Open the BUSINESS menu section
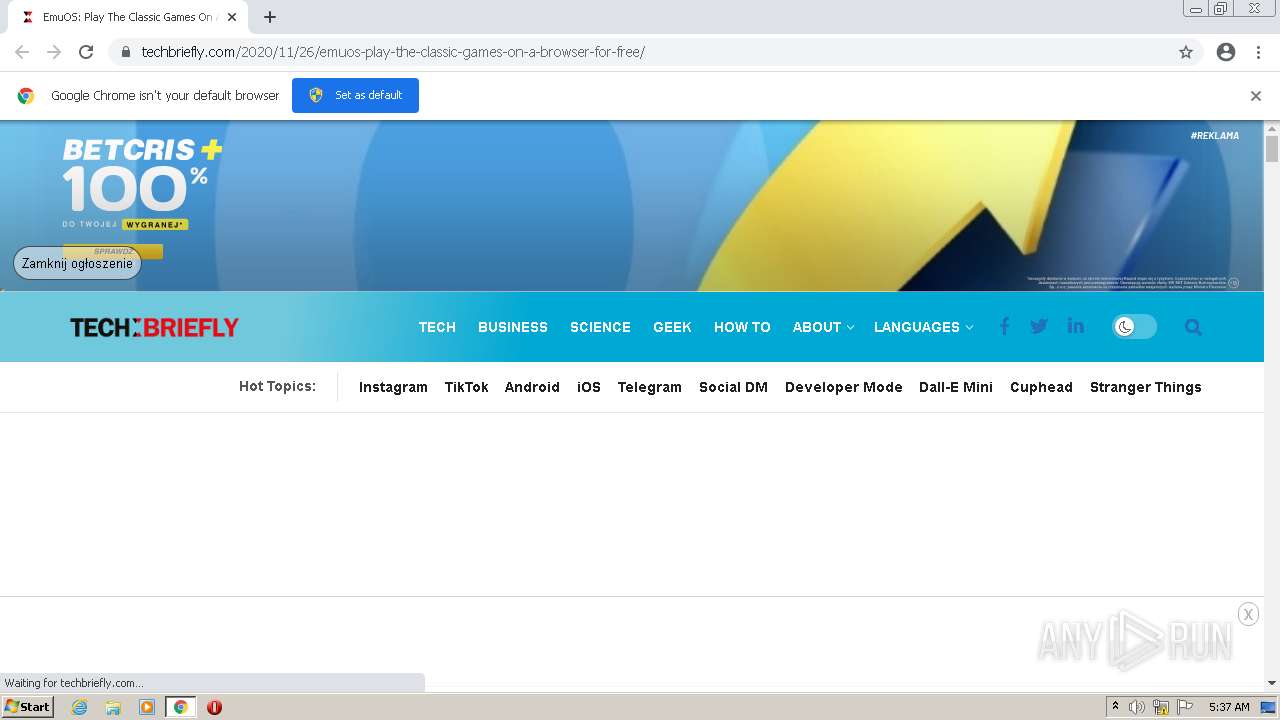 click(513, 327)
